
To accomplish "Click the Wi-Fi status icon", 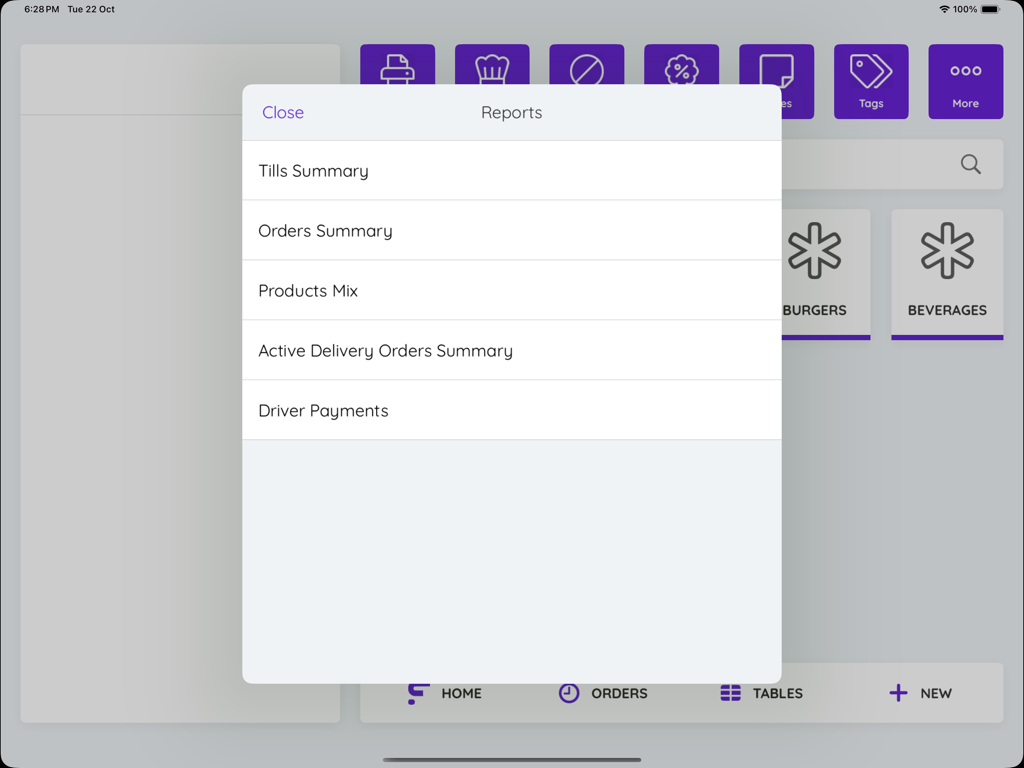I will click(x=944, y=9).
